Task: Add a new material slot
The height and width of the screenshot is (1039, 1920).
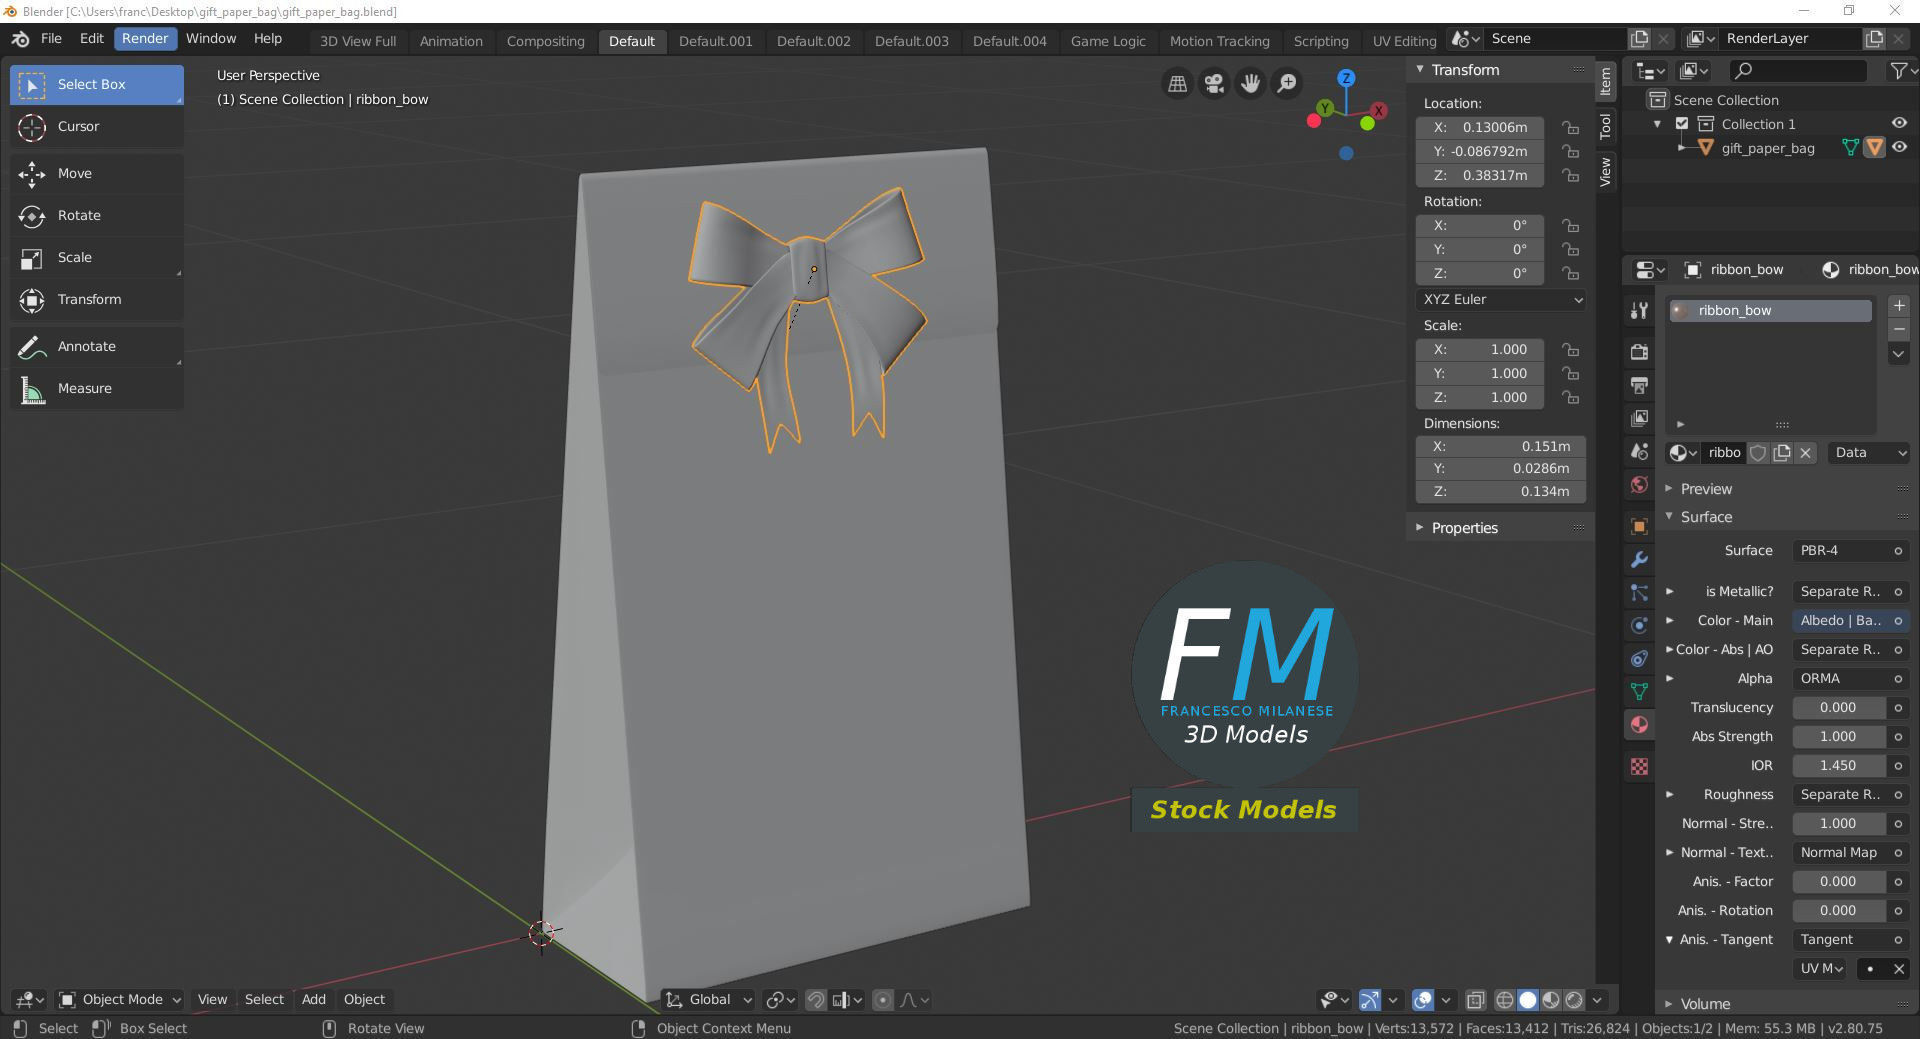Action: coord(1899,306)
